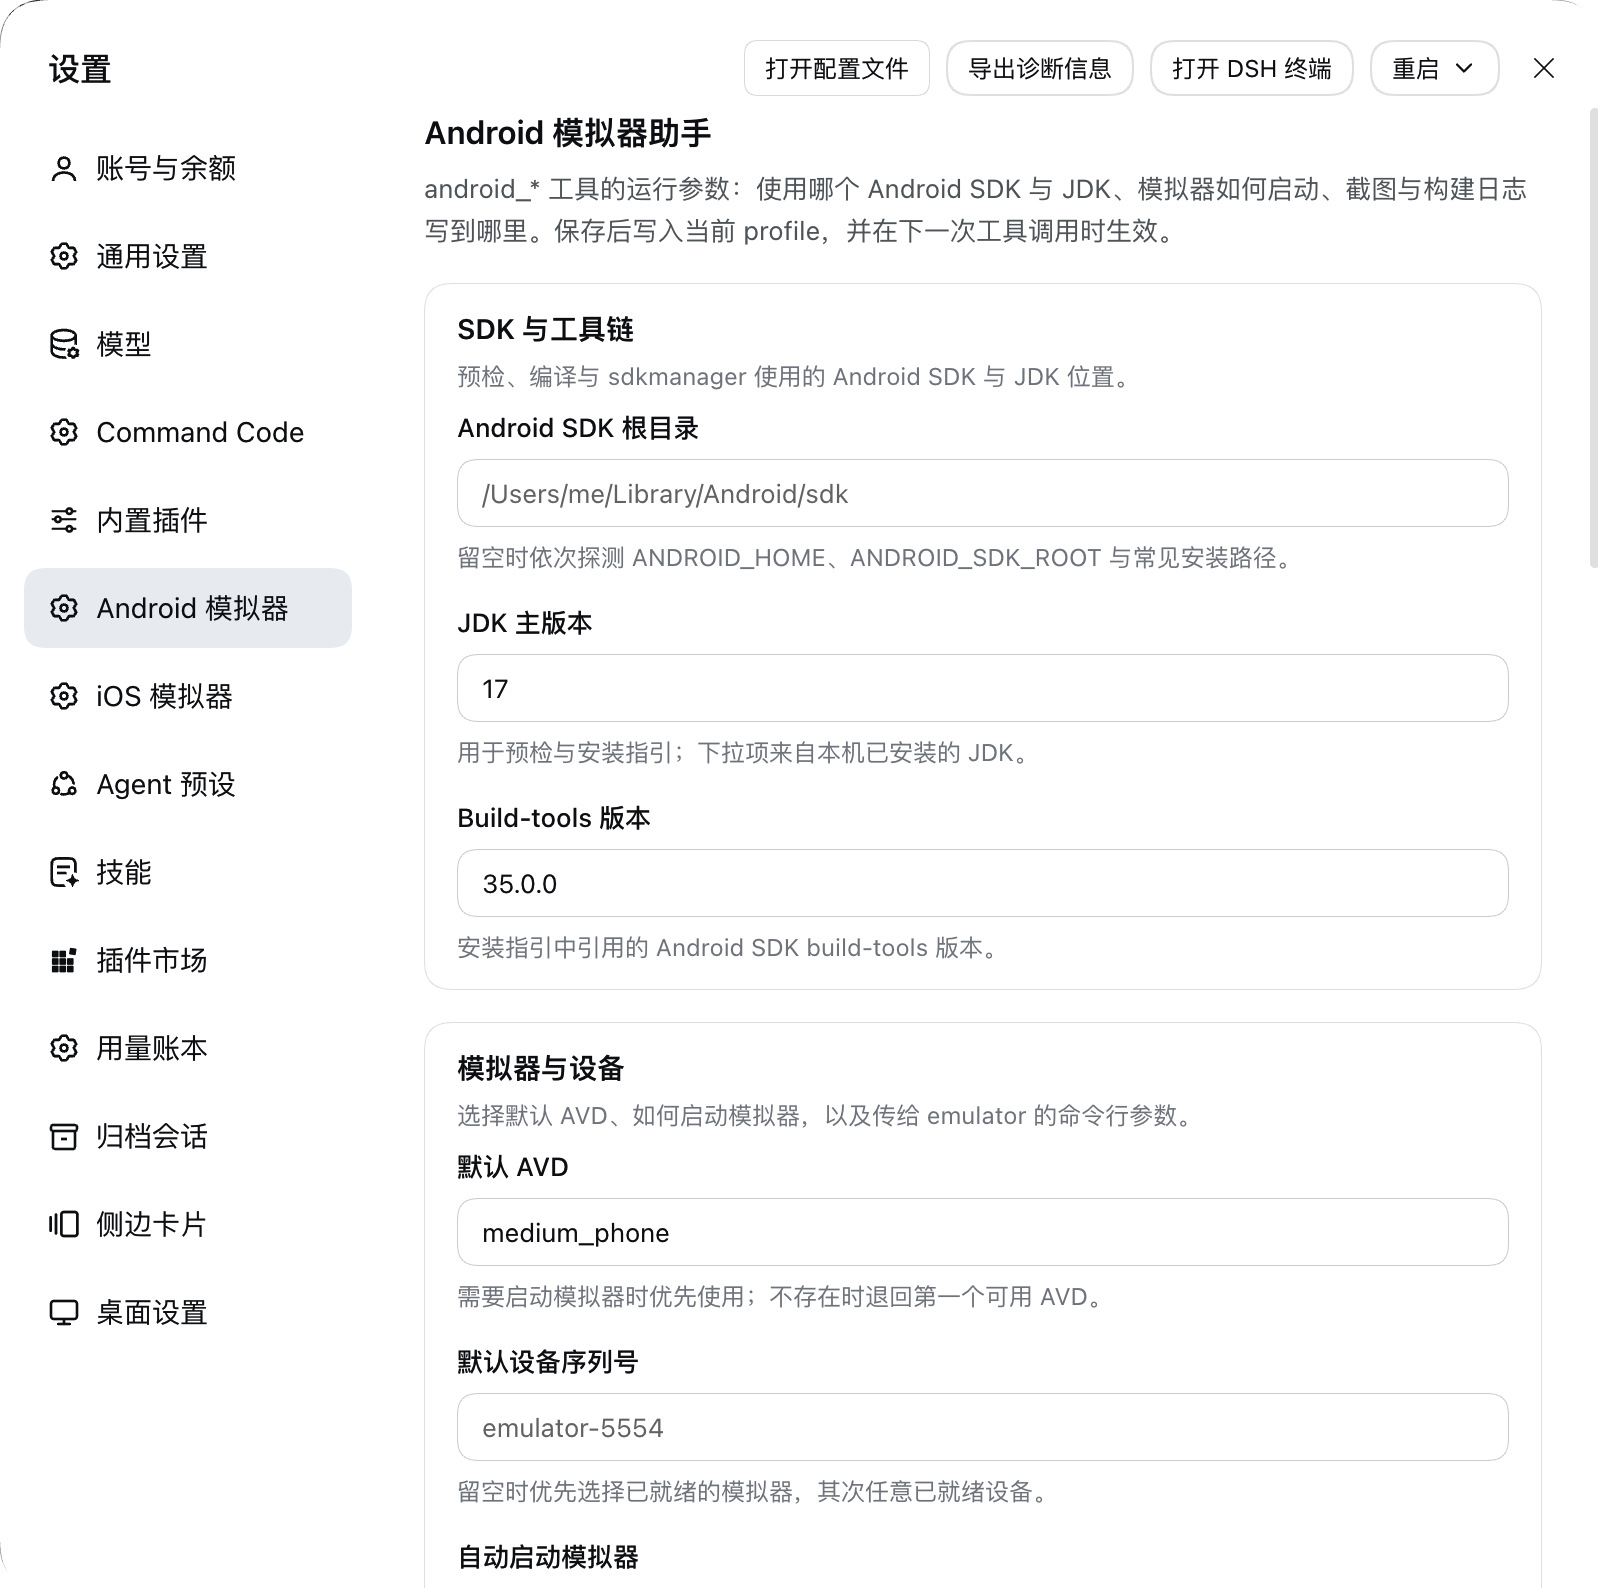Focus the Android SDK 根目录 input field
The height and width of the screenshot is (1588, 1598).
983,493
